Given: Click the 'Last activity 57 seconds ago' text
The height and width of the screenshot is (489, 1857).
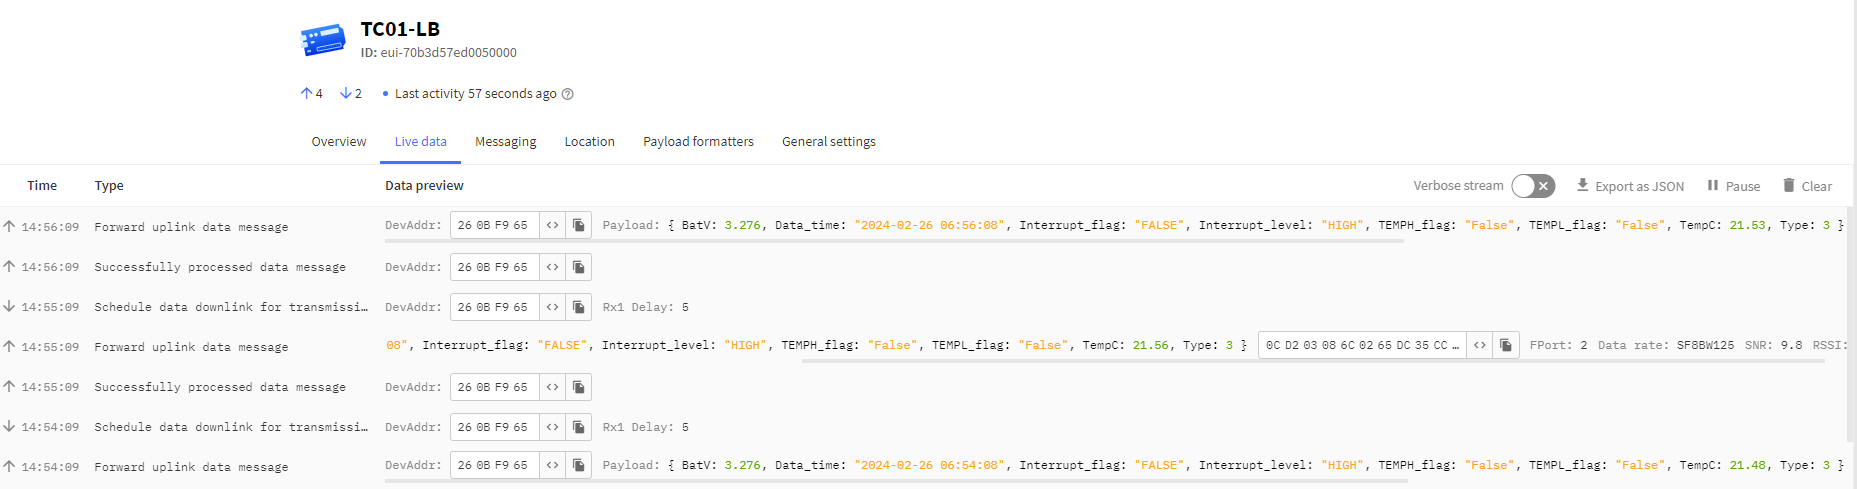Looking at the screenshot, I should [476, 94].
